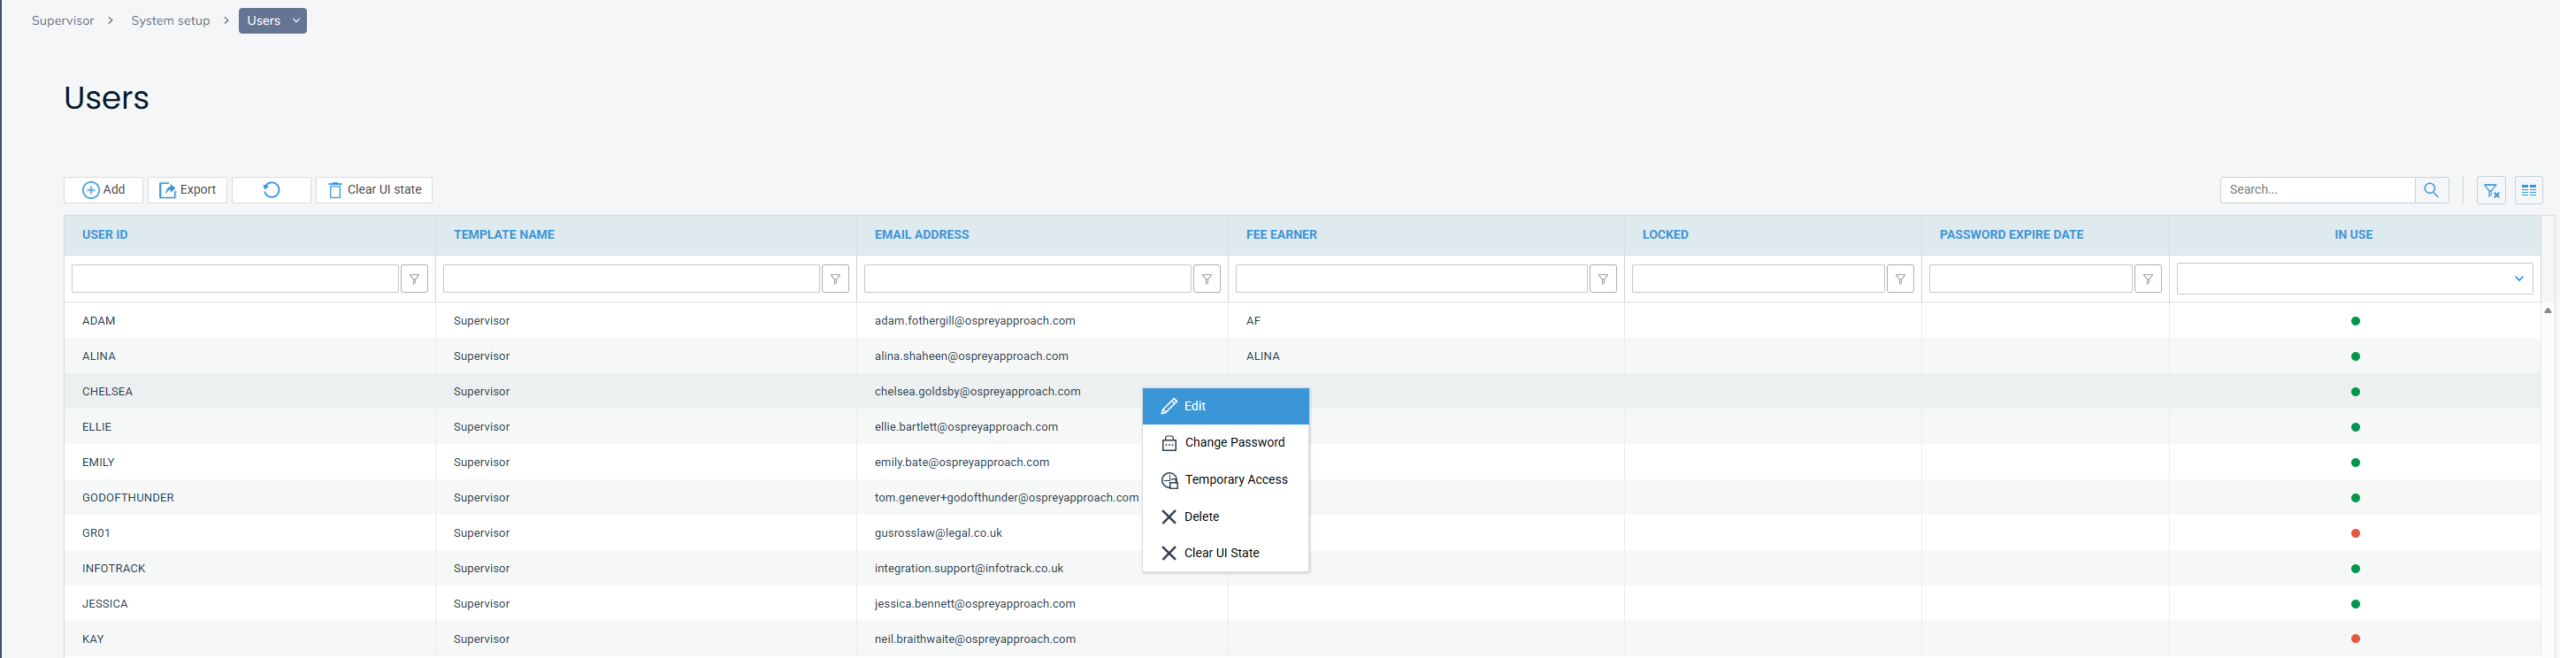The image size is (2560, 658).
Task: Click the refresh icon in the toolbar
Action: click(271, 190)
